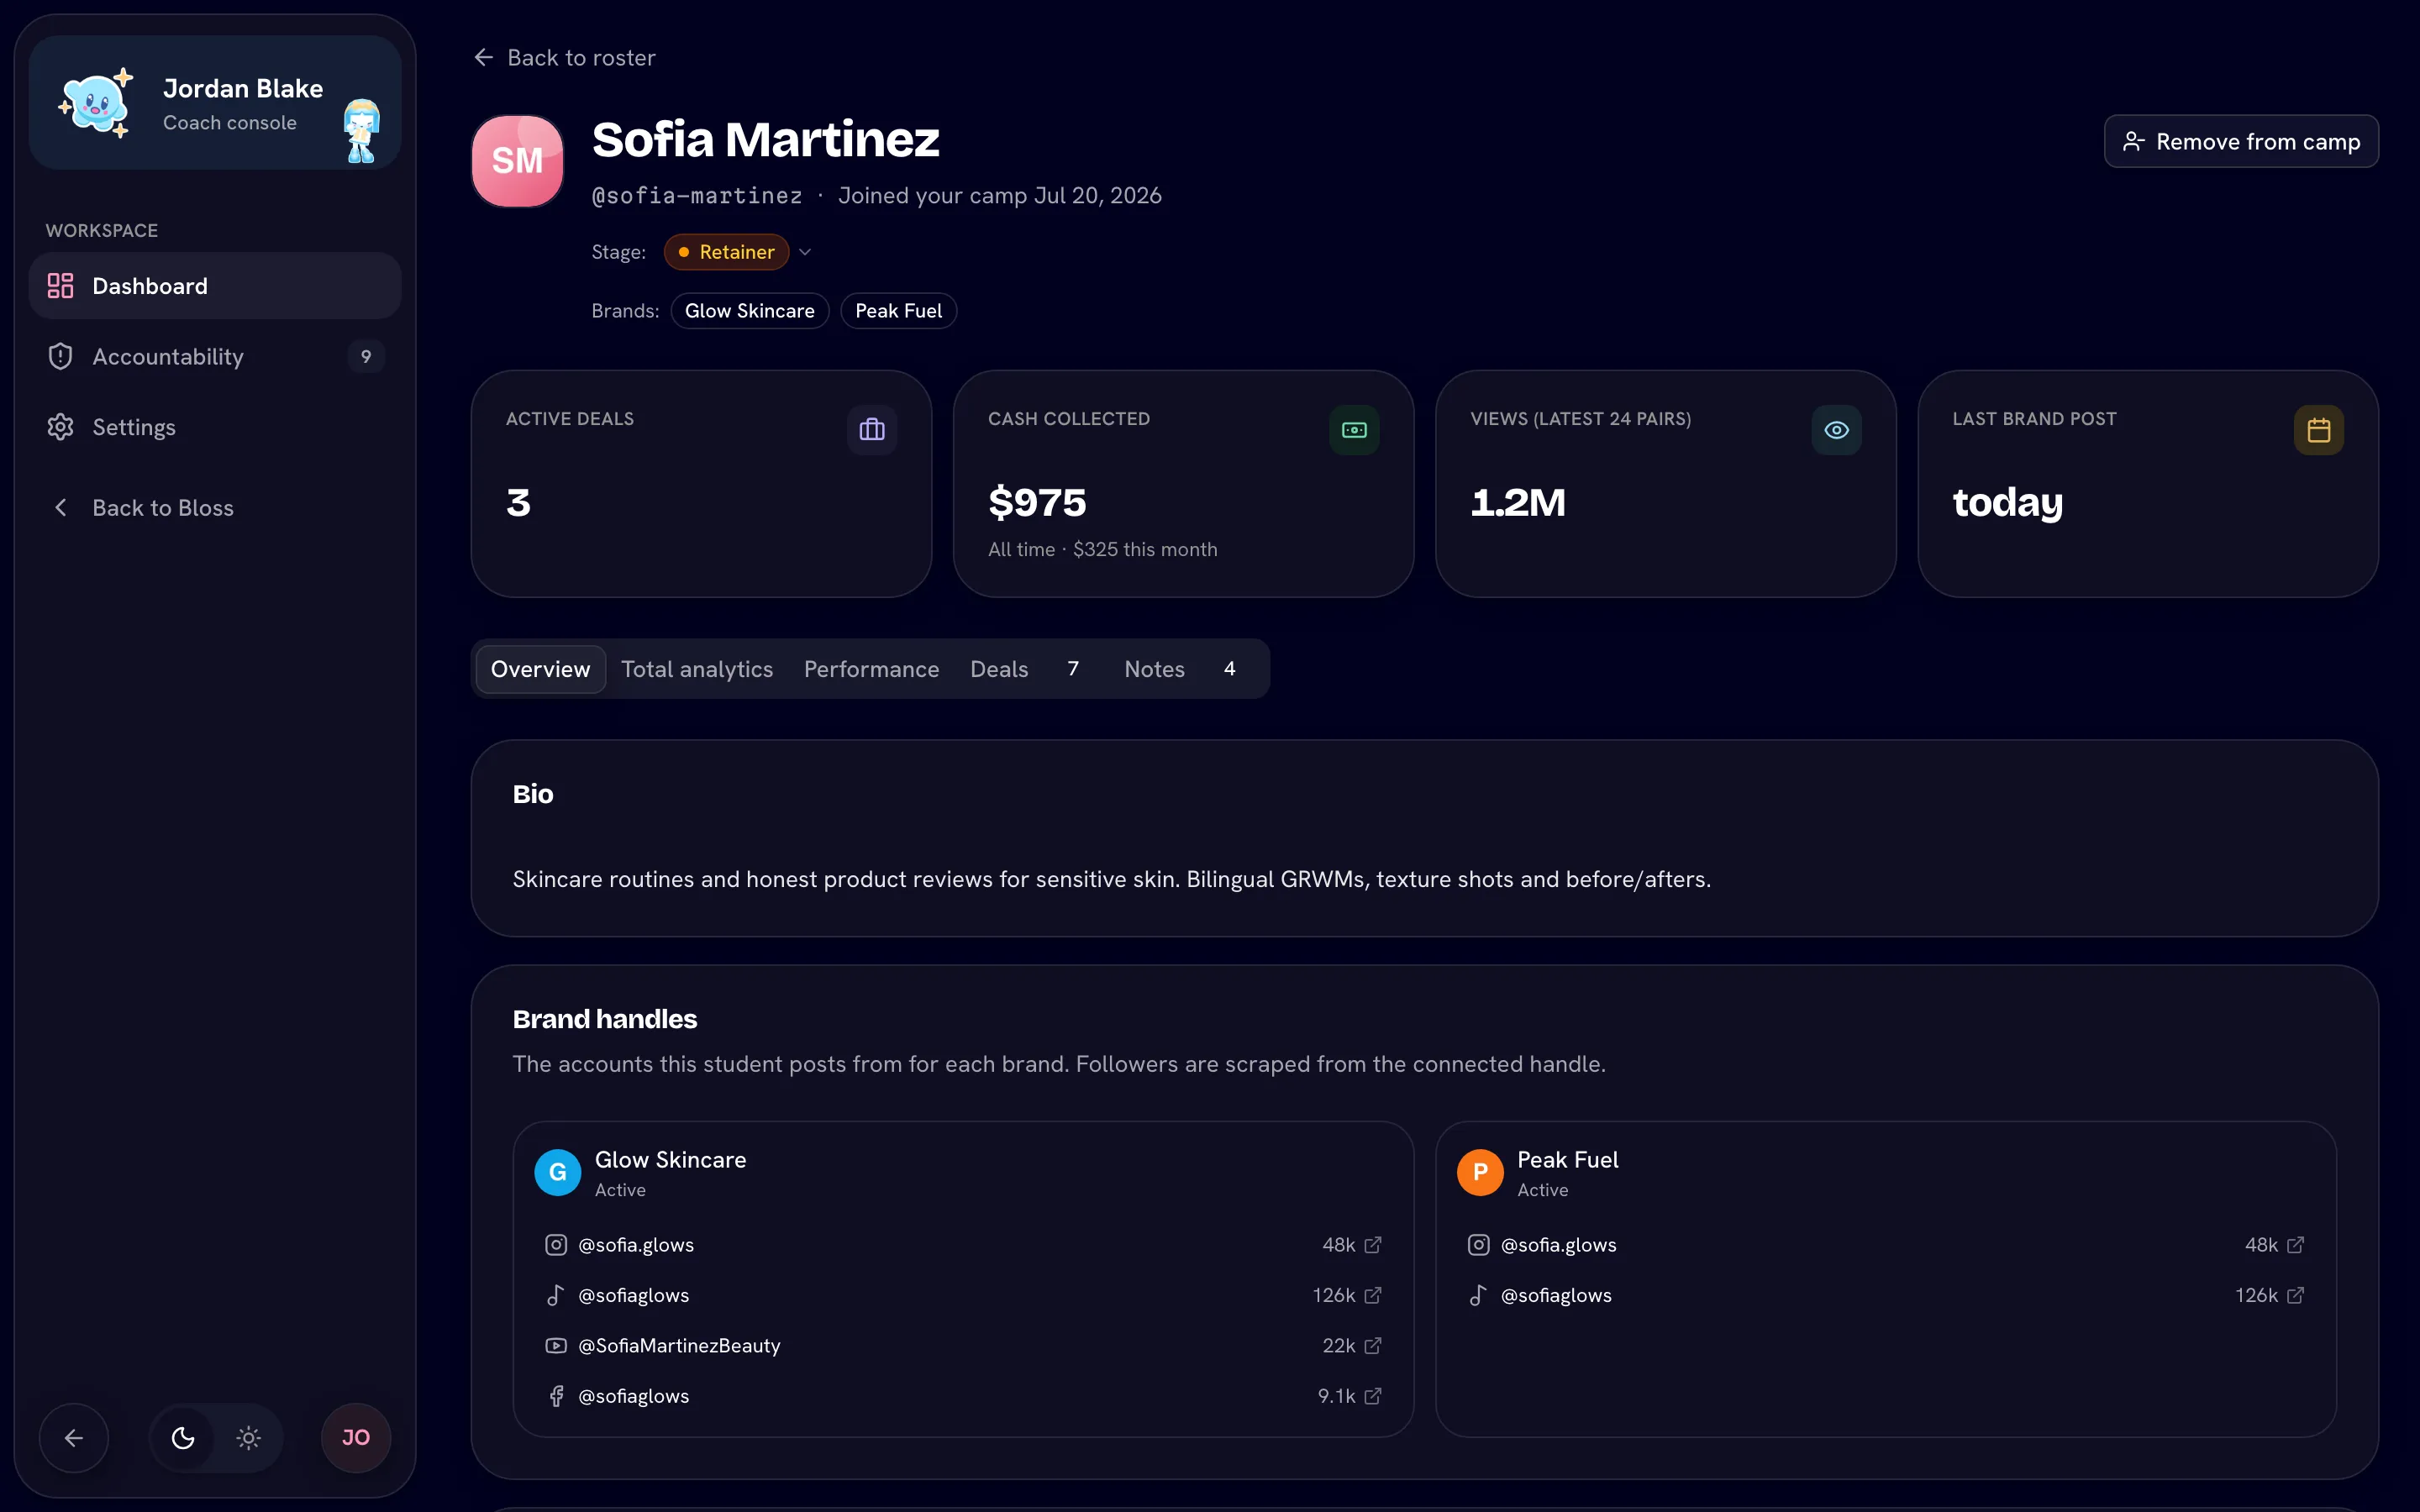
Task: Open external link for Facebook @sofiaglows 9.1k
Action: coord(1372,1396)
